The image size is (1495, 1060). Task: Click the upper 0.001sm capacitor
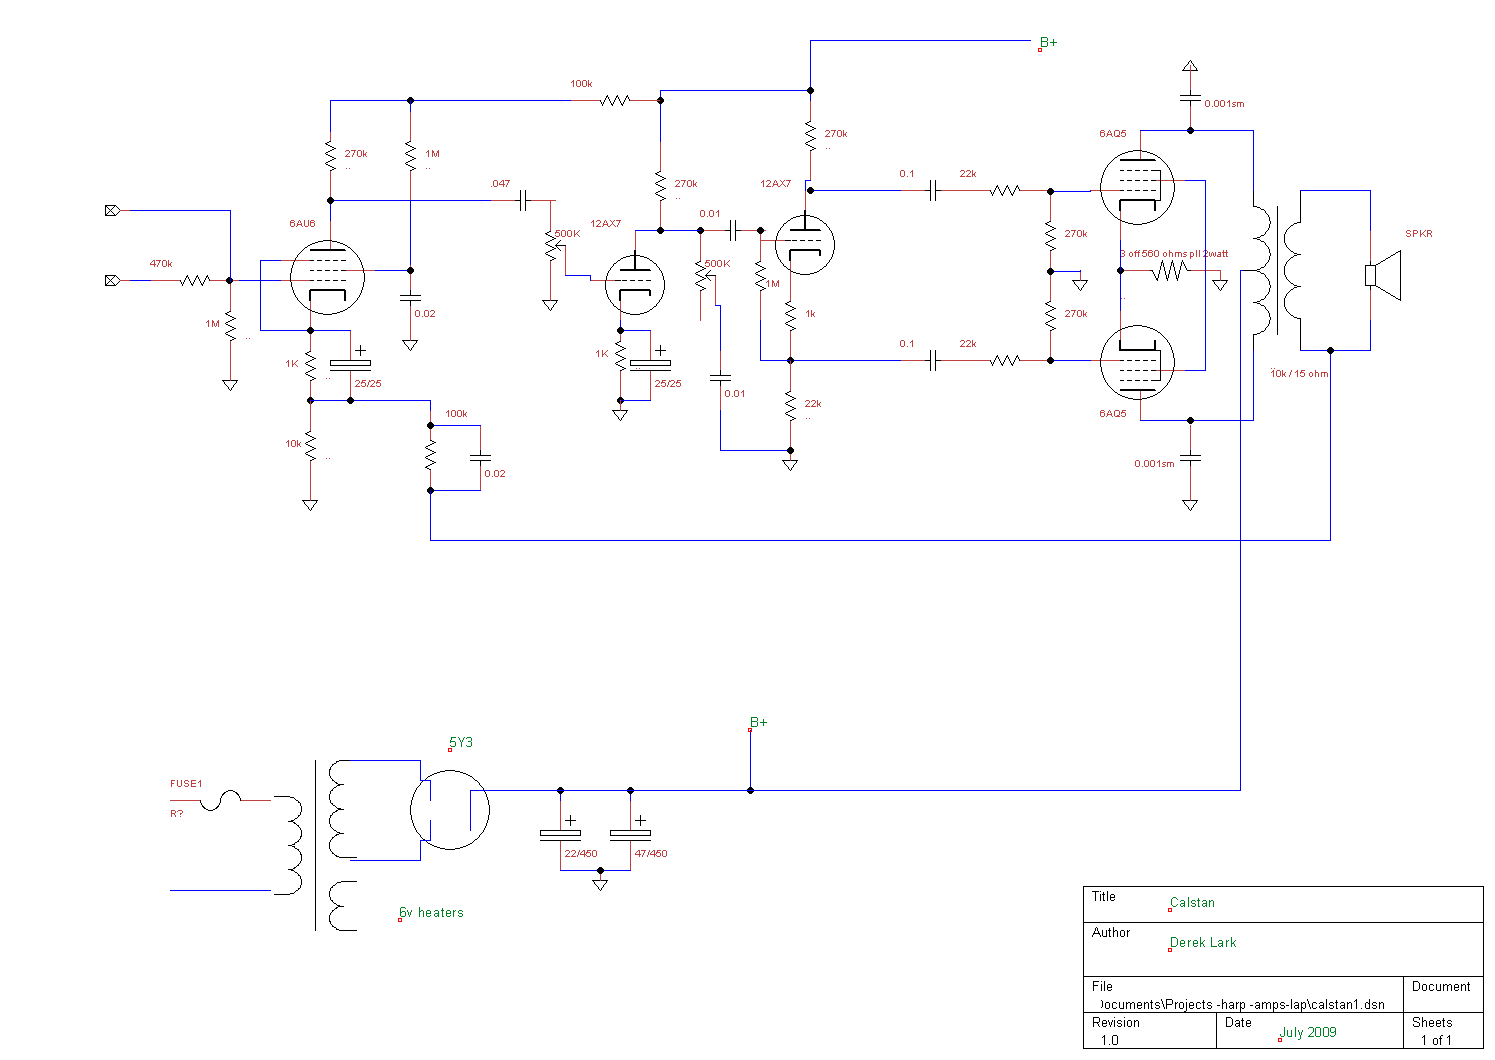(x=1190, y=98)
